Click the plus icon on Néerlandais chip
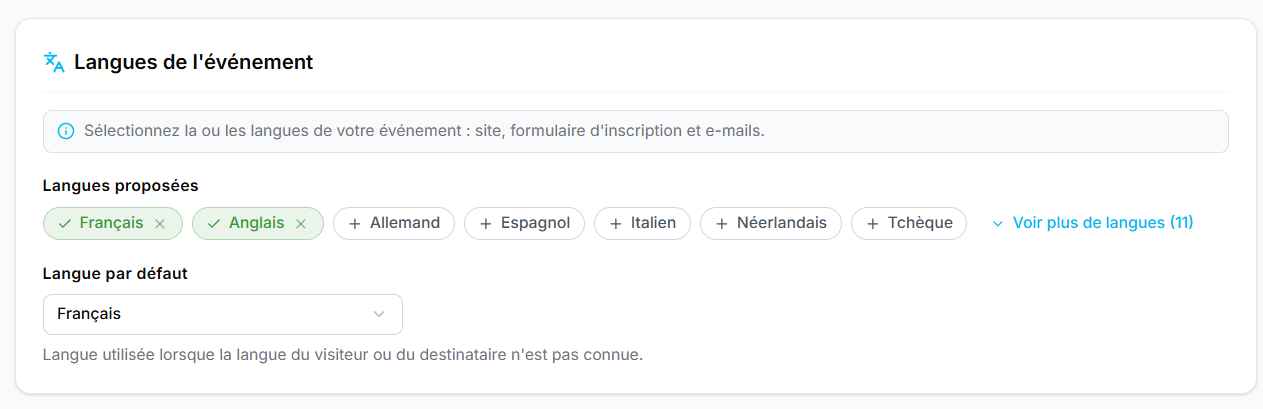 pyautogui.click(x=721, y=224)
